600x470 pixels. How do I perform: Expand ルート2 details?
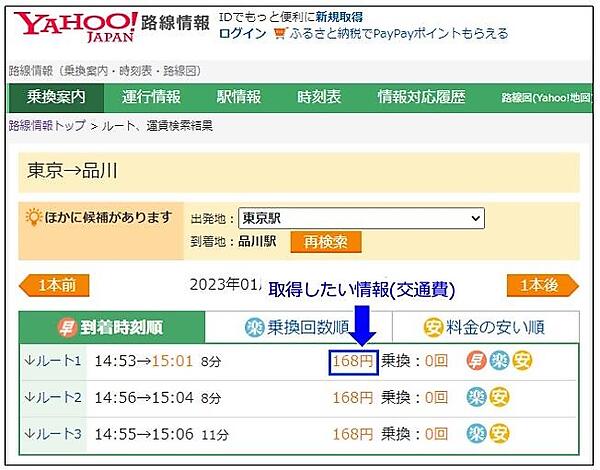pos(53,397)
